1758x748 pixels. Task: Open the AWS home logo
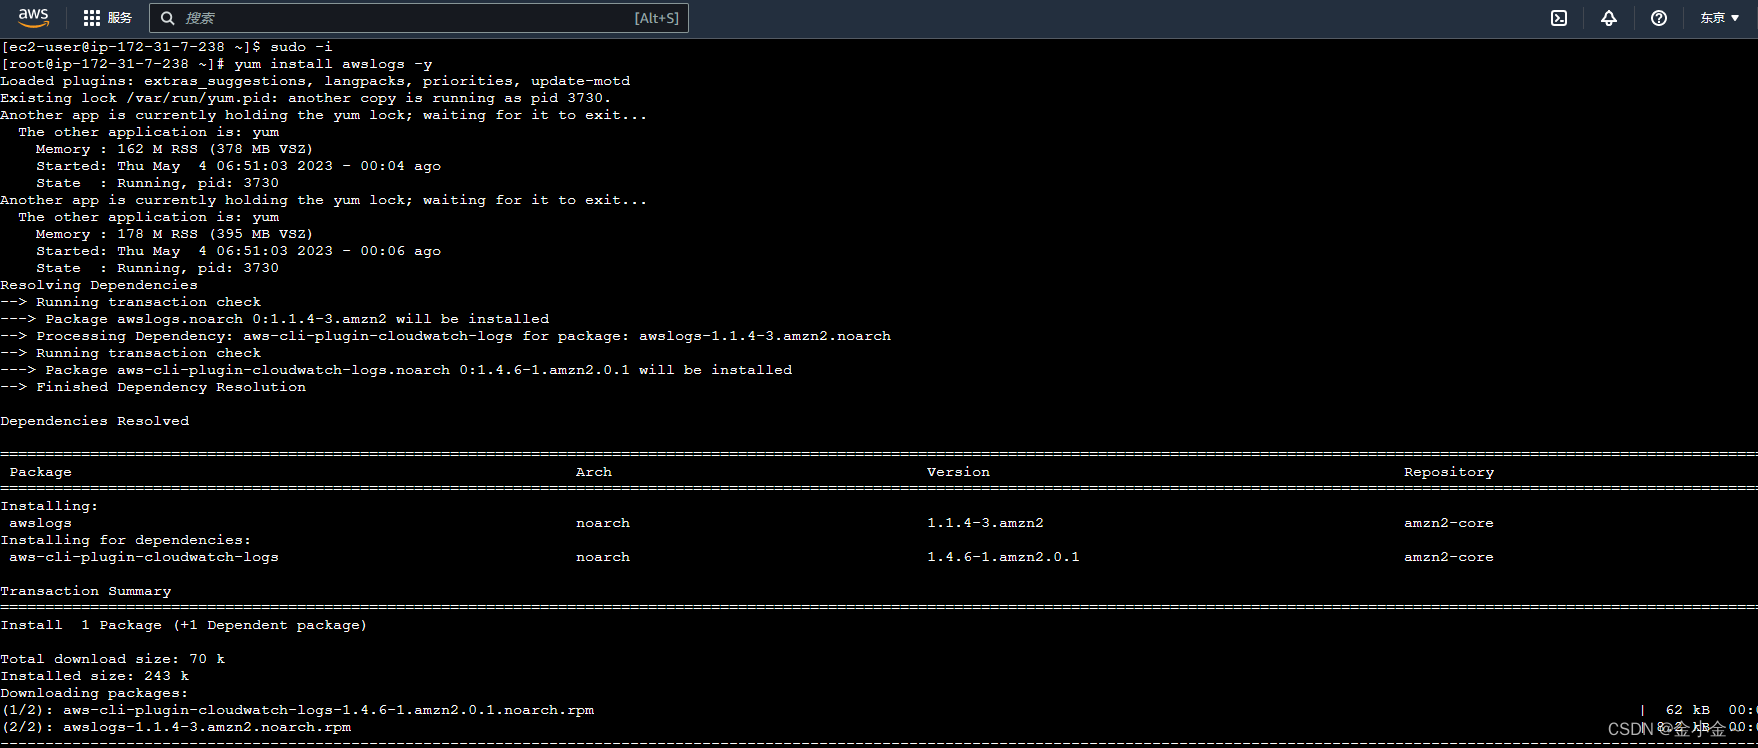tap(33, 17)
